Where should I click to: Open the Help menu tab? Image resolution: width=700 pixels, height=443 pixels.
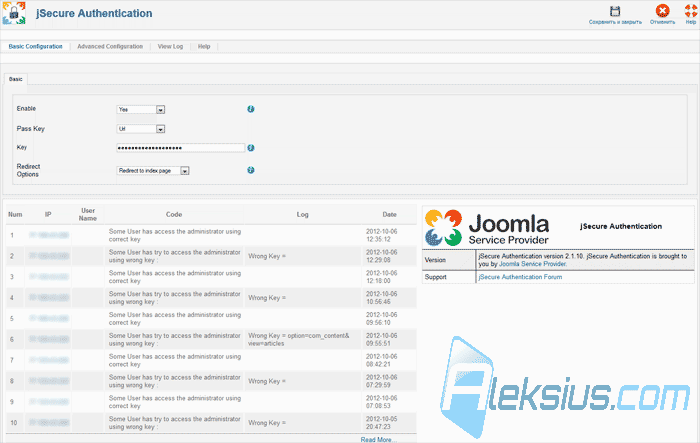tap(204, 46)
